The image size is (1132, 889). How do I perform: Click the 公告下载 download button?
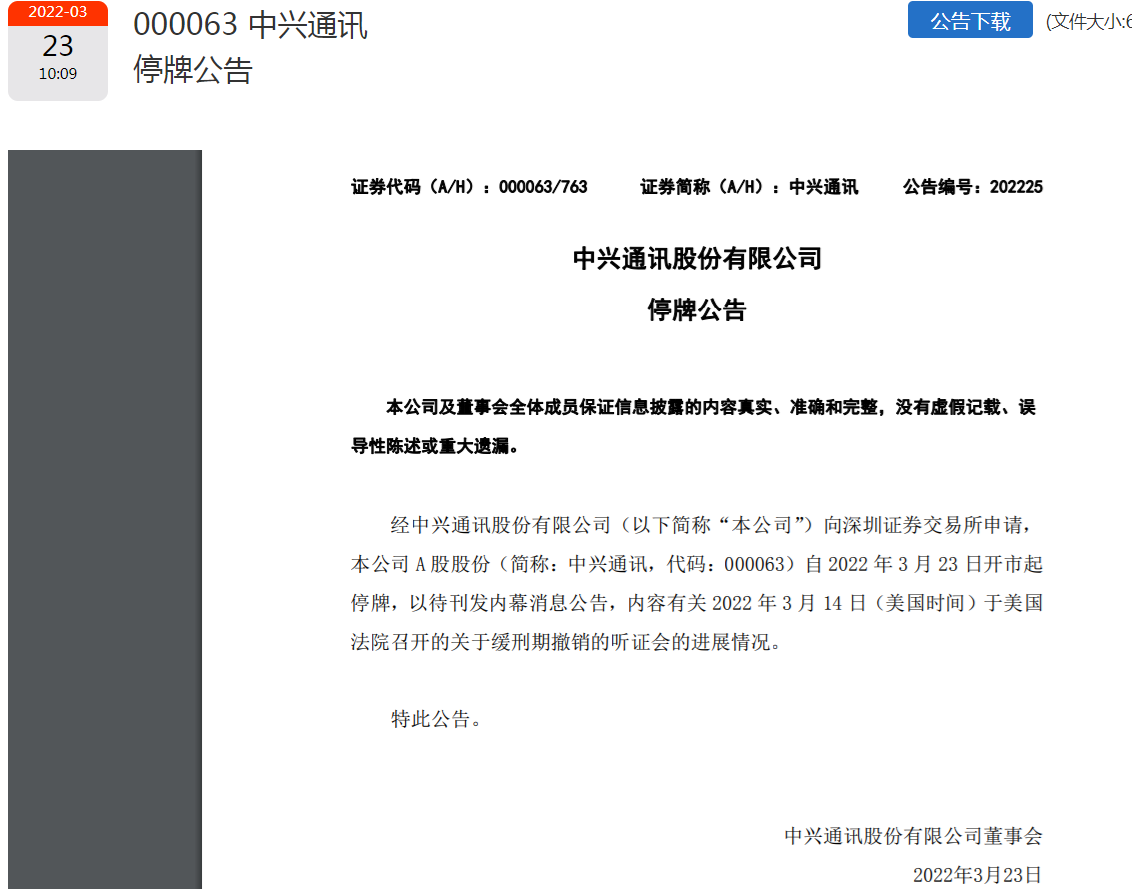tap(969, 20)
